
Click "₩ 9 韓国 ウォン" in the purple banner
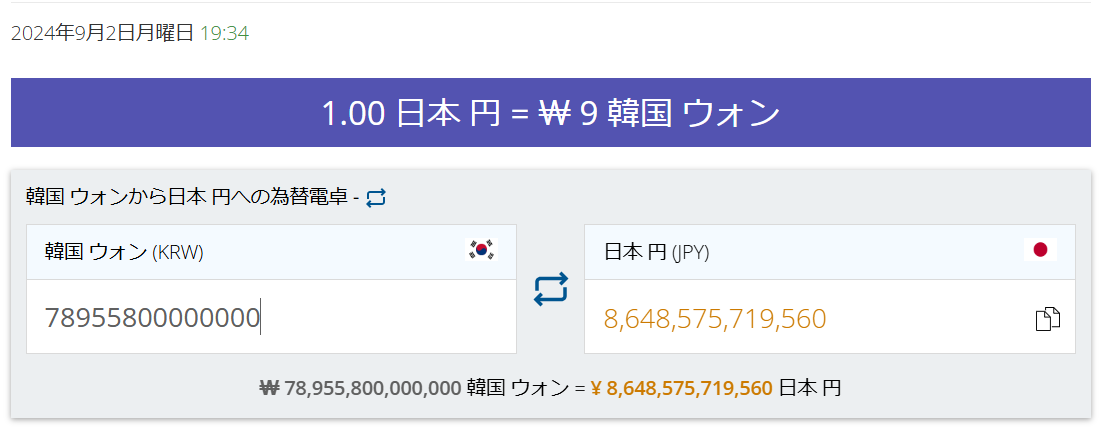click(658, 113)
